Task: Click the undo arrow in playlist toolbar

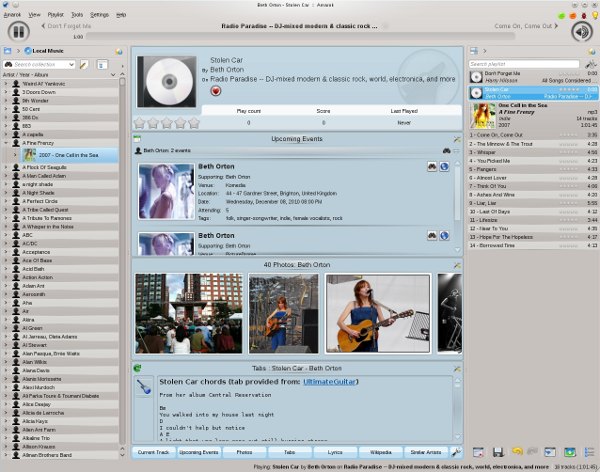Action: [x=517, y=453]
